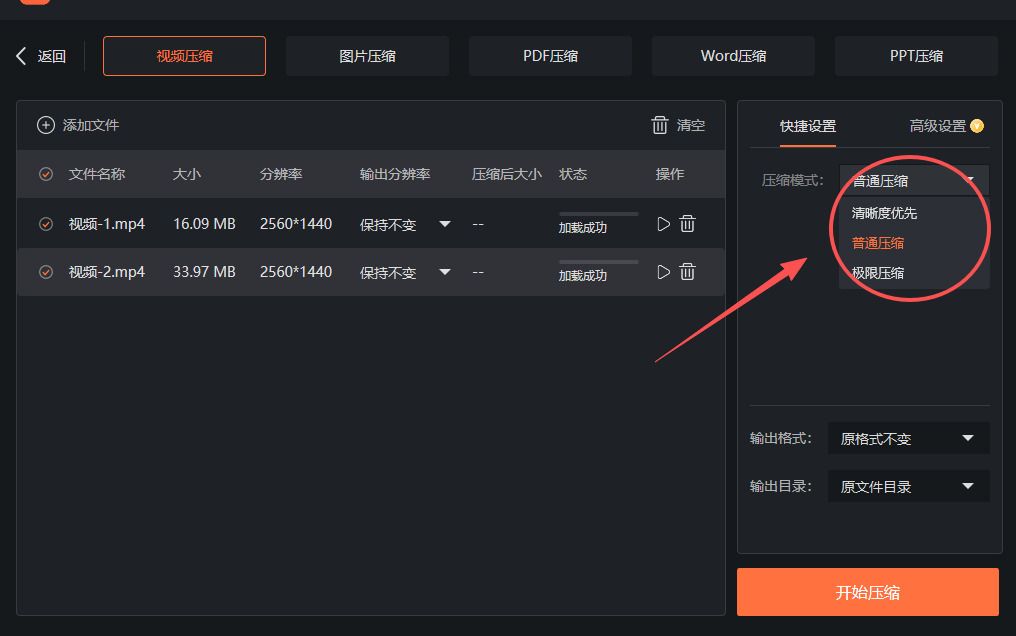Switch to 视频压缩 tab
Screen dimensions: 1016x636
[185, 56]
